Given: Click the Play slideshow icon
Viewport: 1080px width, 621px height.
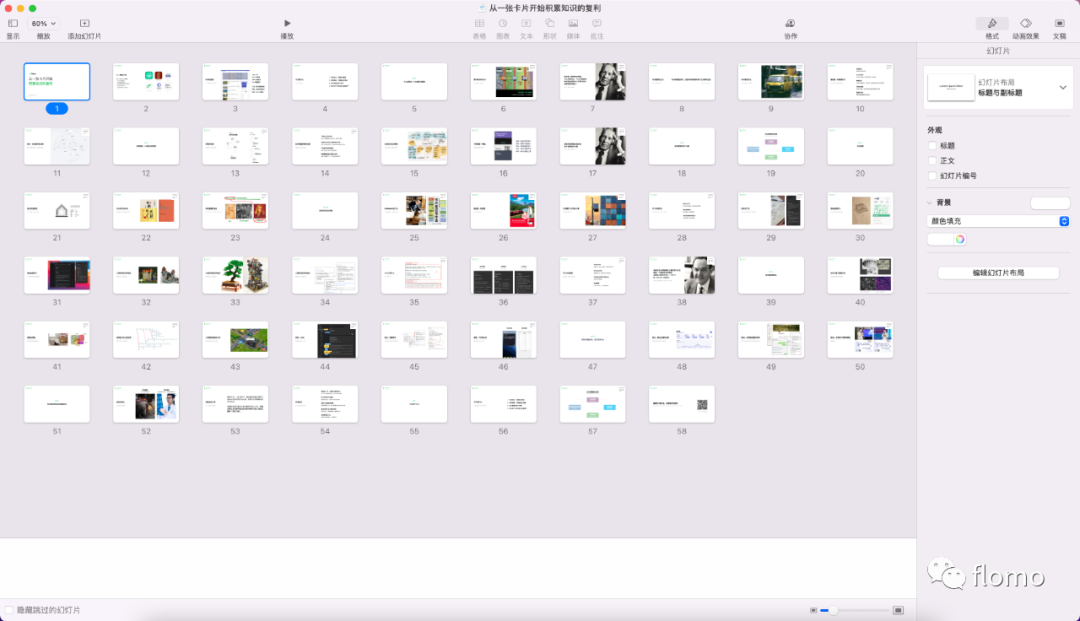Looking at the screenshot, I should 287,23.
